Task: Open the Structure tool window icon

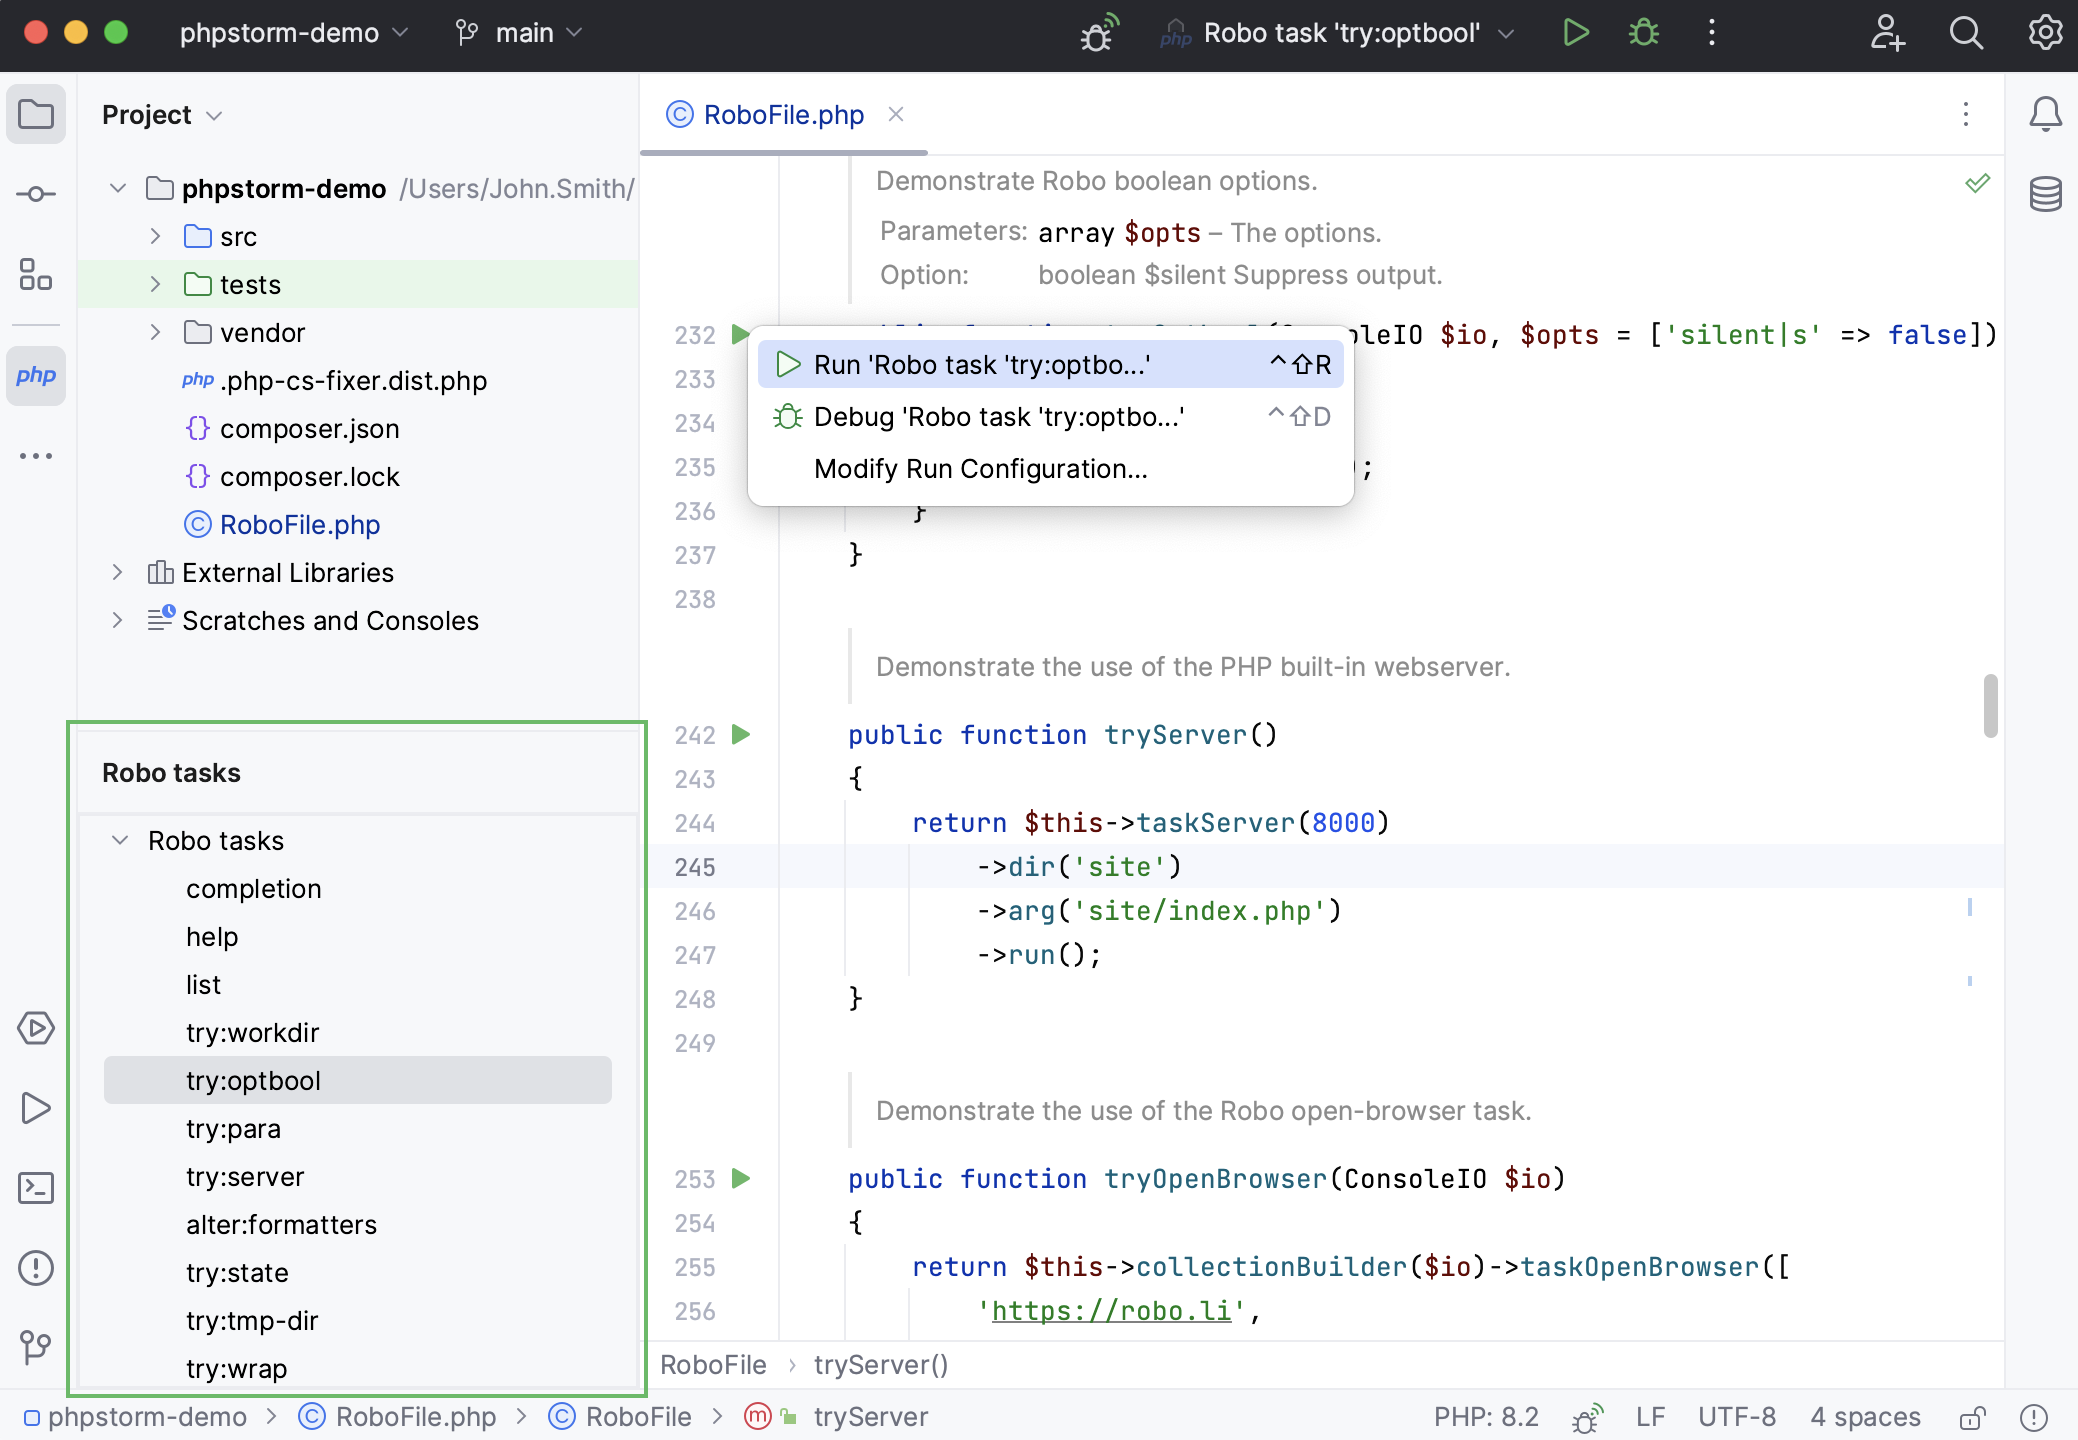Action: [36, 274]
